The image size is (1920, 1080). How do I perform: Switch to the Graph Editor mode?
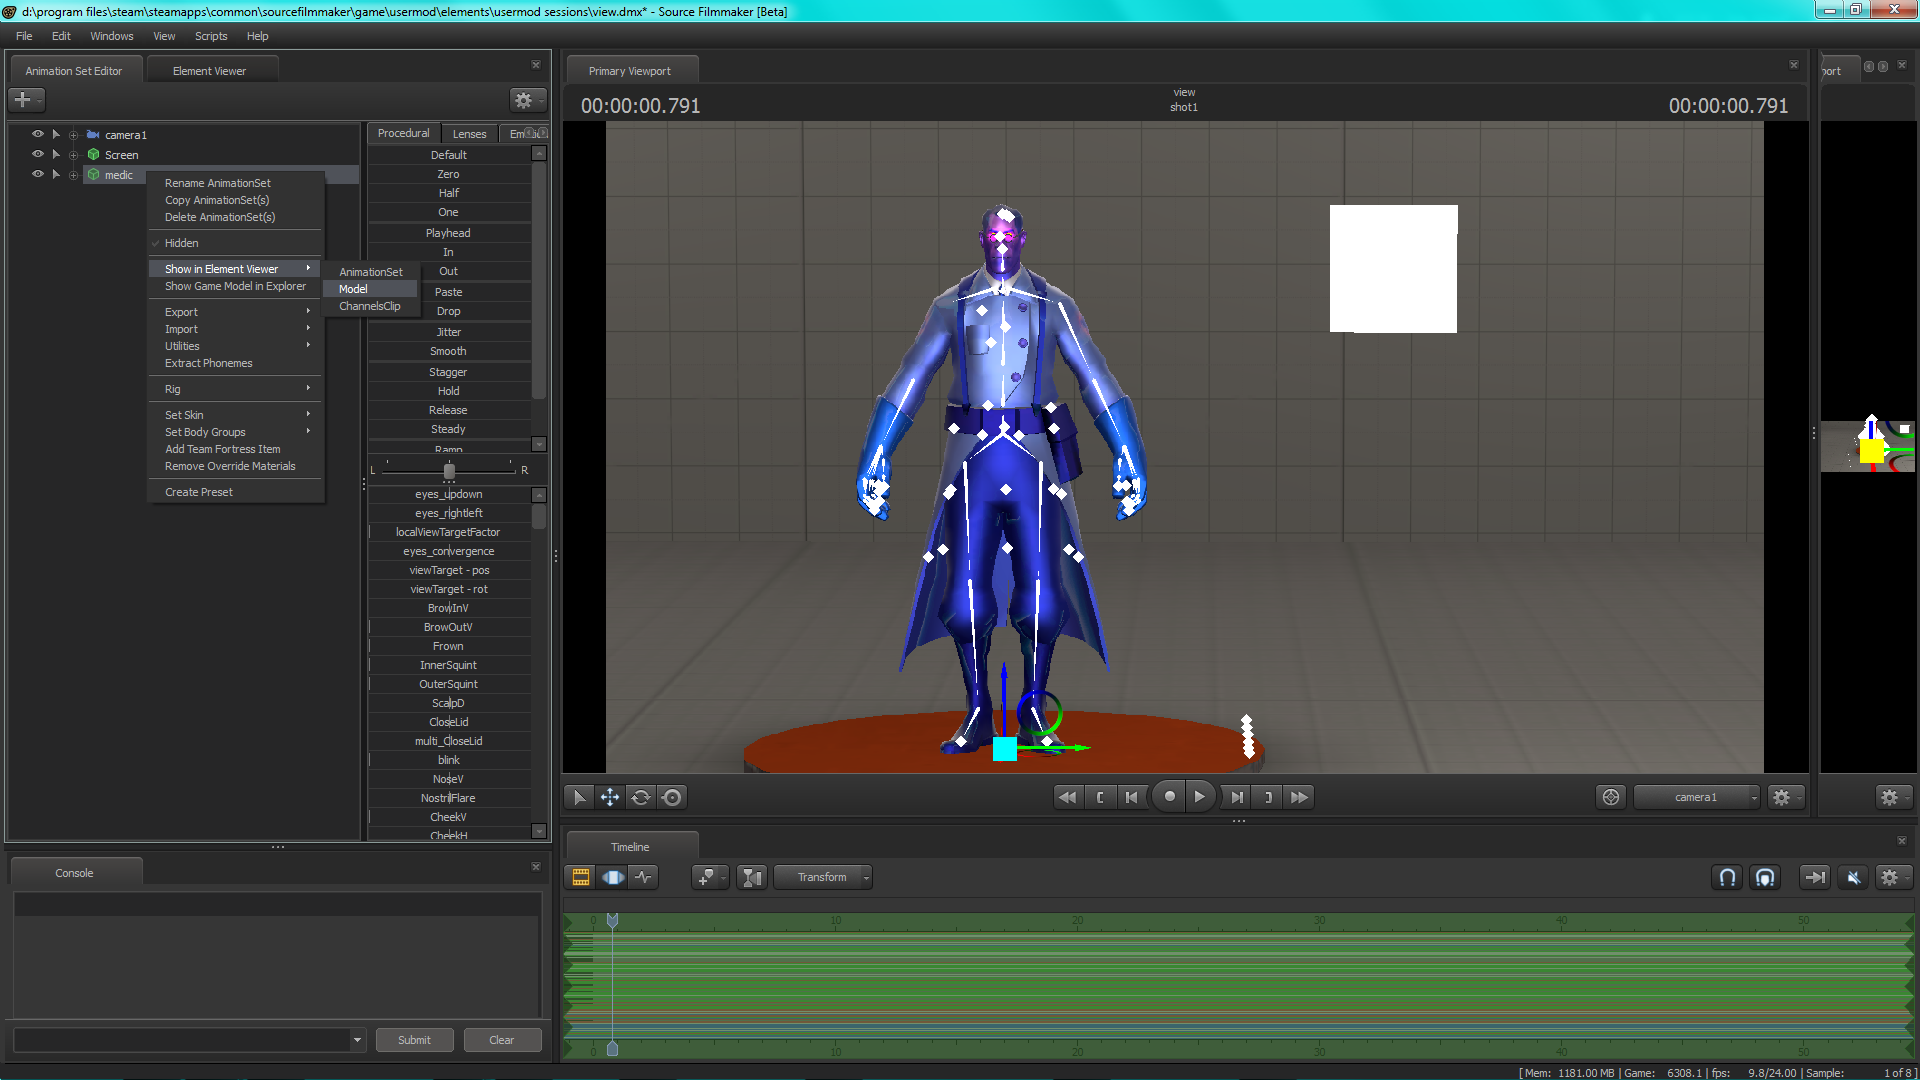pos(644,877)
